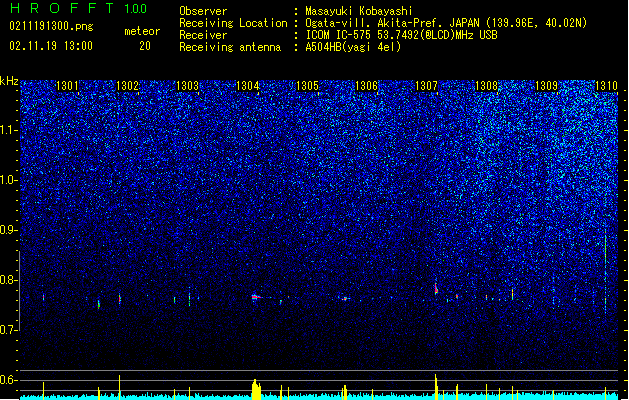
Task: Click the strong meteor echo at 1307
Action: (x=436, y=288)
